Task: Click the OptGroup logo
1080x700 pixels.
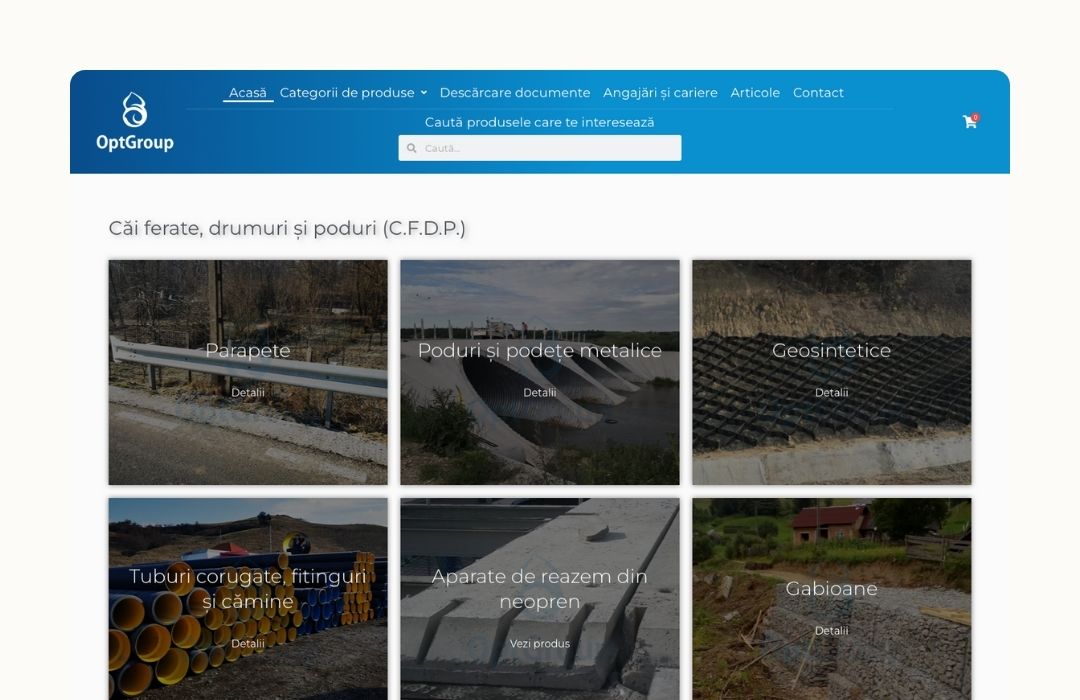Action: [135, 122]
